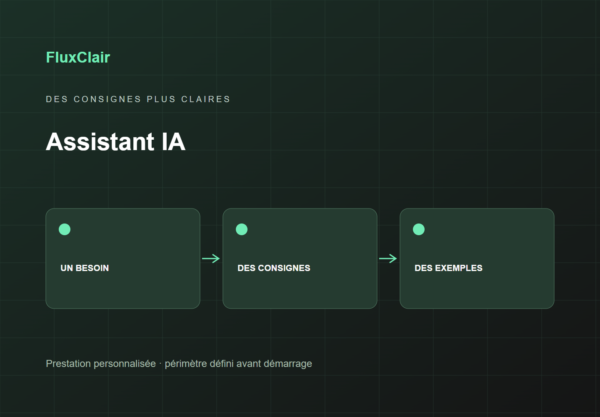Click 'périmètre défini avant démarrage' footer text
This screenshot has height=417, width=600.
click(x=238, y=363)
